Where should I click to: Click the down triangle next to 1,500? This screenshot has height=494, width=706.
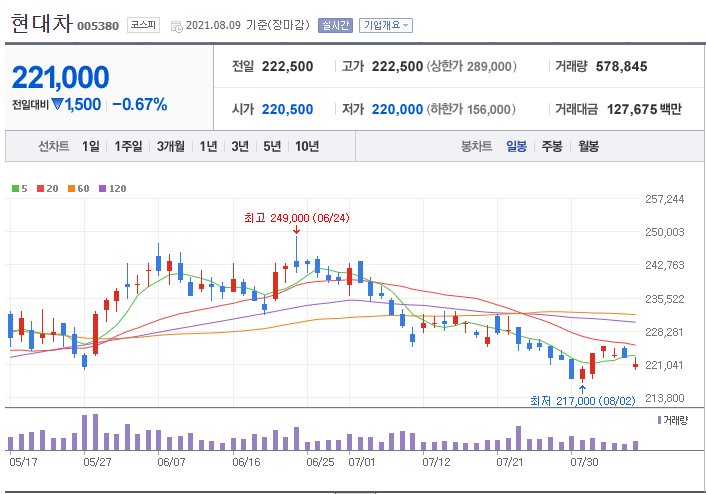click(x=57, y=104)
